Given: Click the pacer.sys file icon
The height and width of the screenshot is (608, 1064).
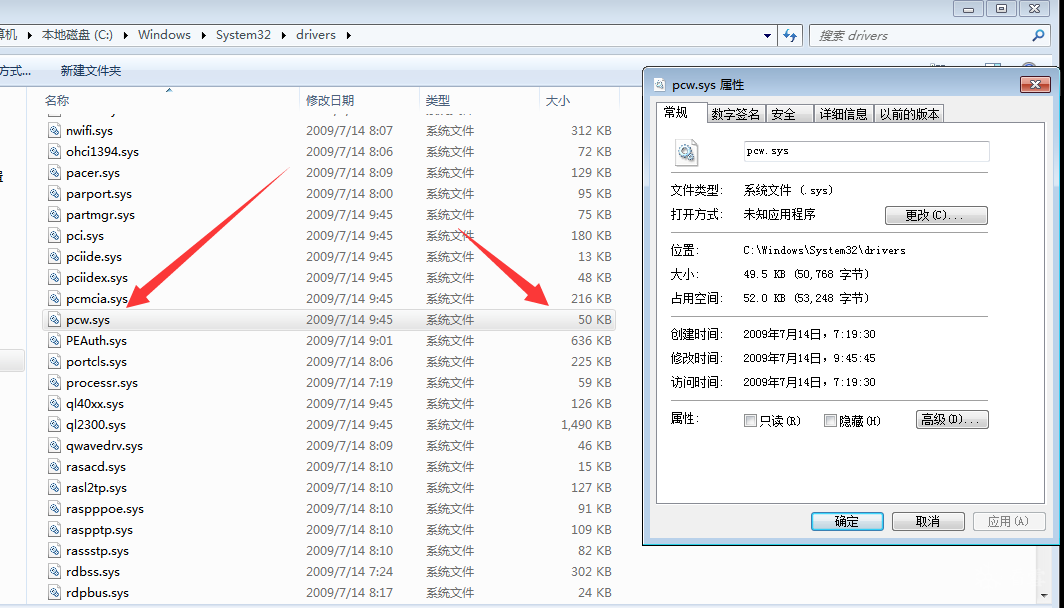Looking at the screenshot, I should (54, 172).
